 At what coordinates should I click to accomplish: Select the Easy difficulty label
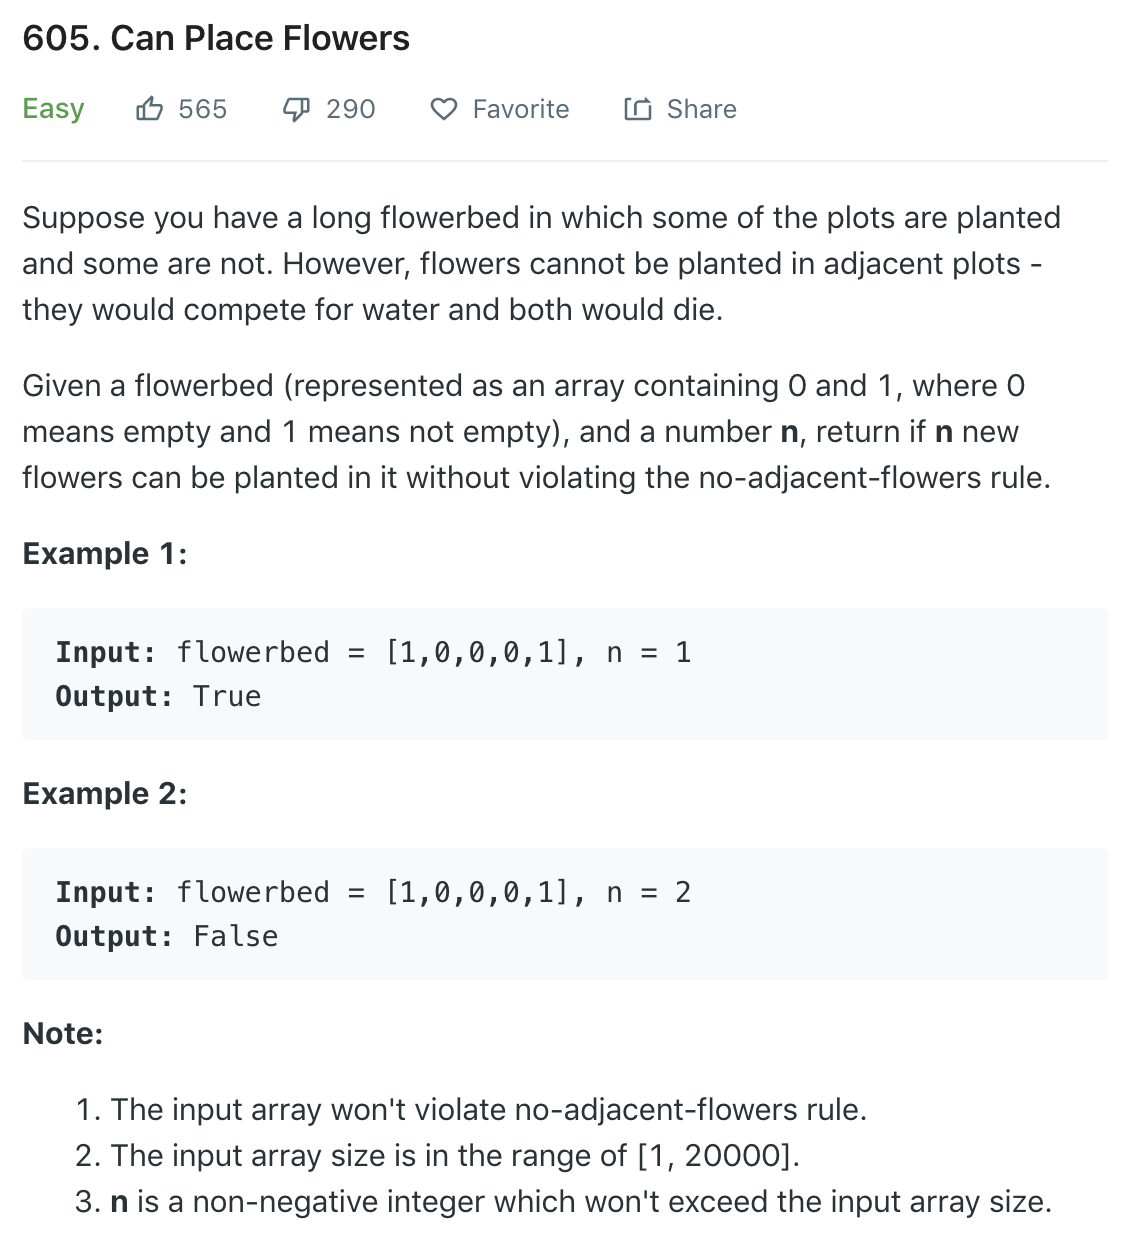click(x=53, y=108)
